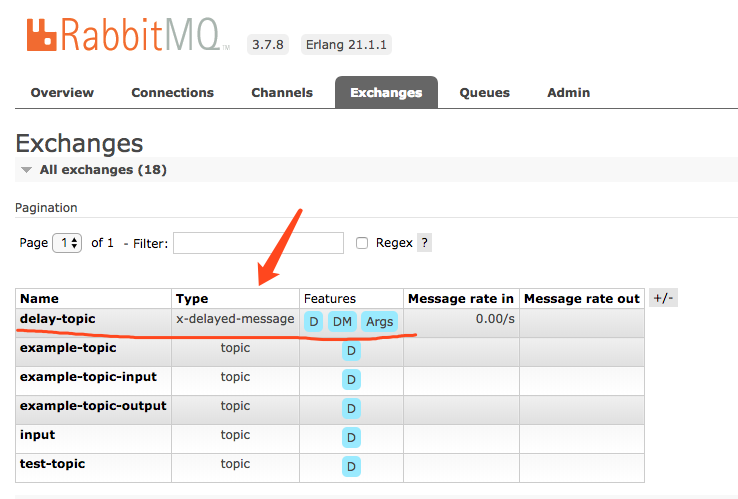Click the 0.00/s message rate value
Viewport: 738px width, 499px height.
(x=495, y=319)
